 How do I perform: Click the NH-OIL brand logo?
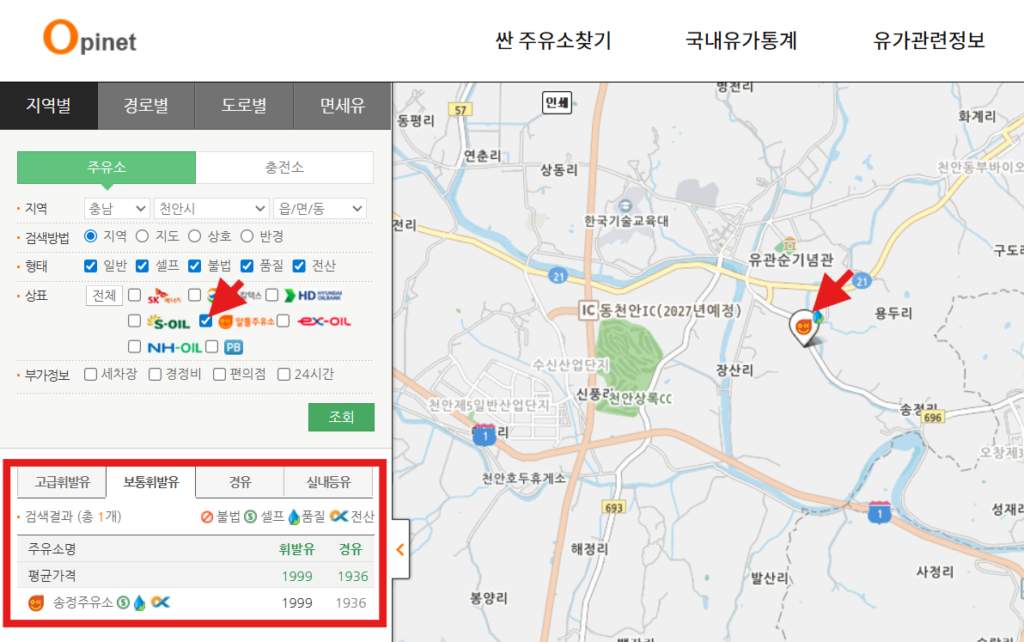pyautogui.click(x=174, y=347)
